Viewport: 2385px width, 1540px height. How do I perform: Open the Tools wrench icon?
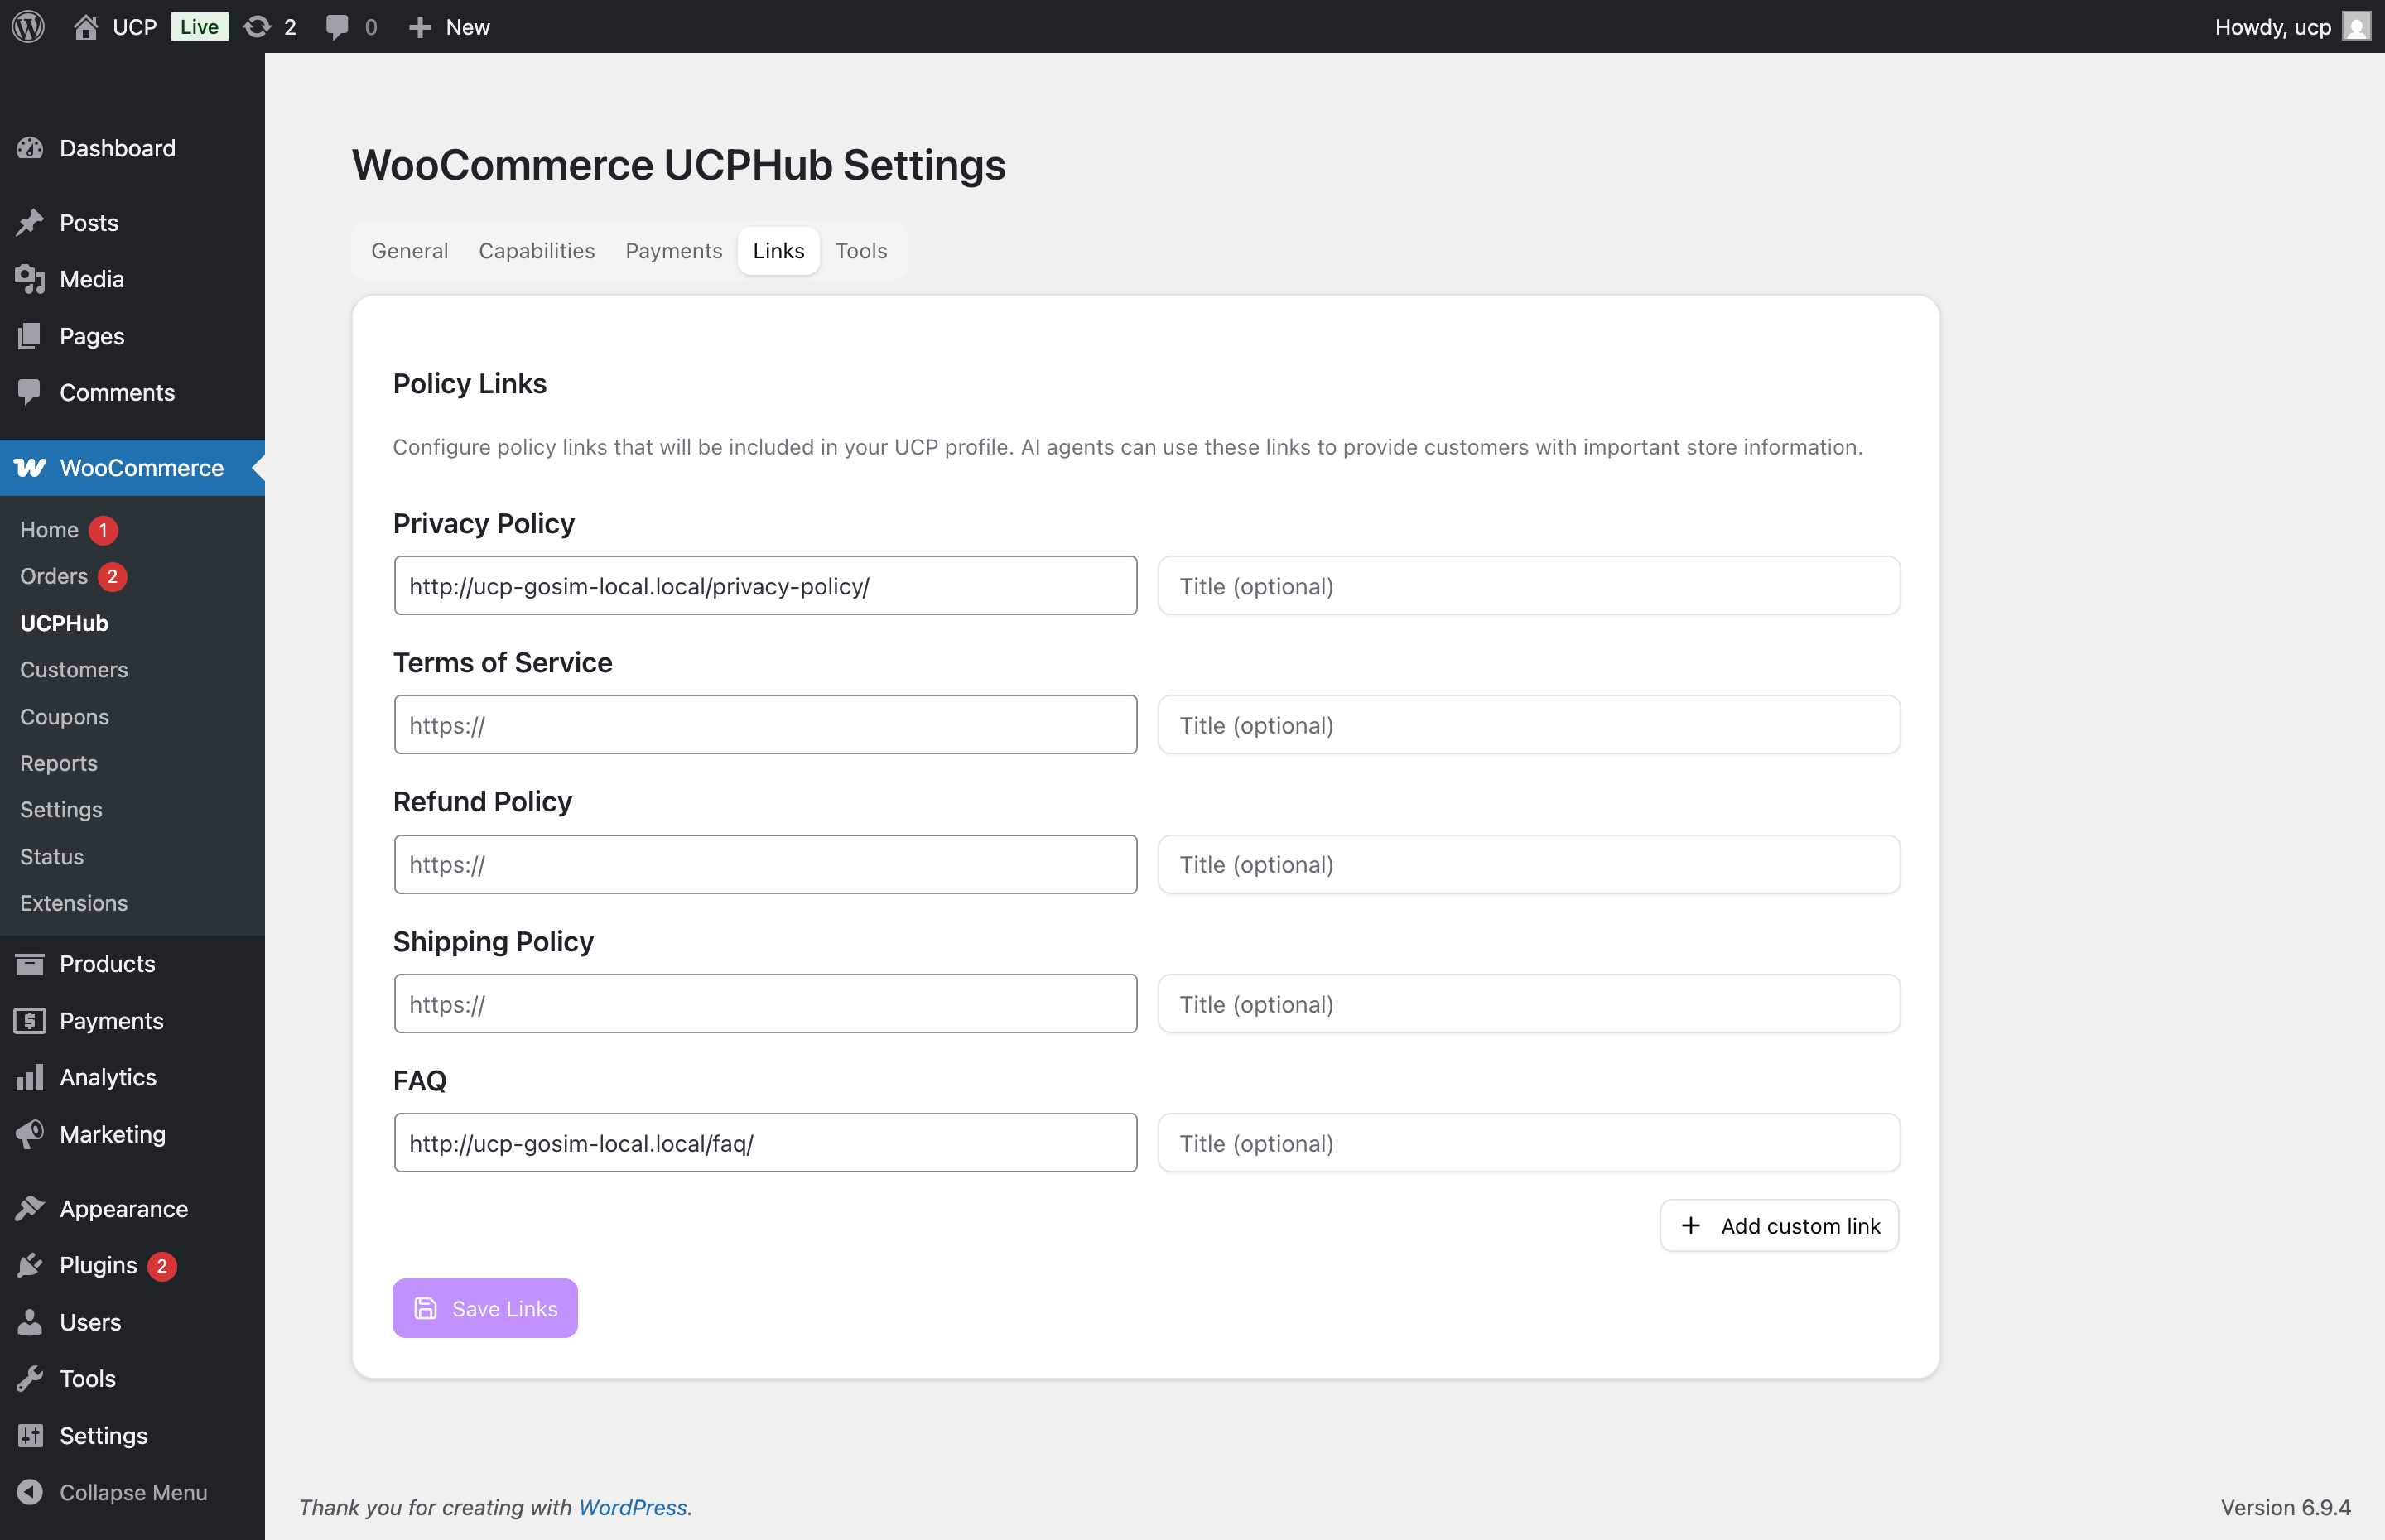click(x=31, y=1378)
